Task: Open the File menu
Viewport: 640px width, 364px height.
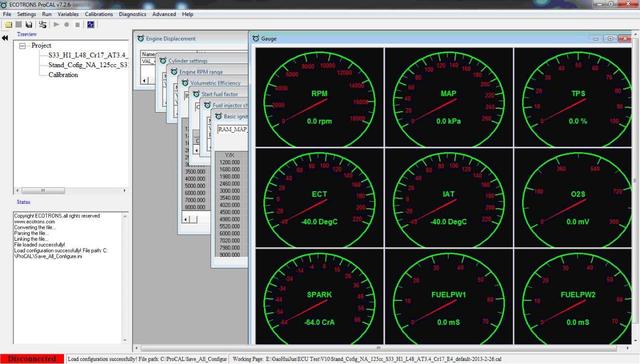Action: 7,14
